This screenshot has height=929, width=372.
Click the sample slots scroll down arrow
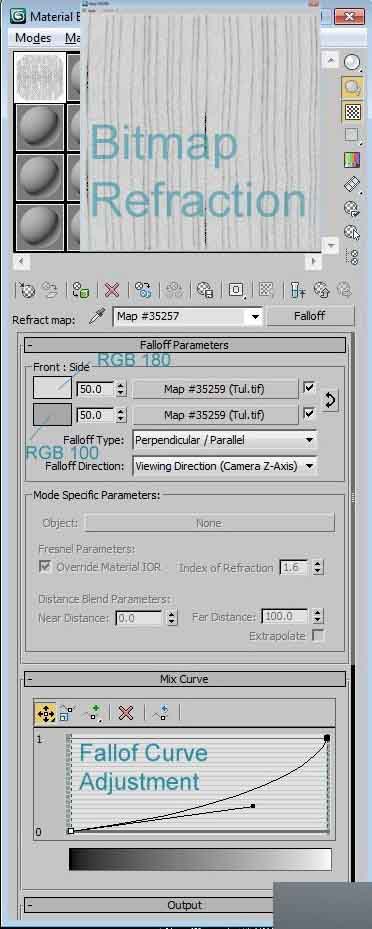pyautogui.click(x=332, y=244)
